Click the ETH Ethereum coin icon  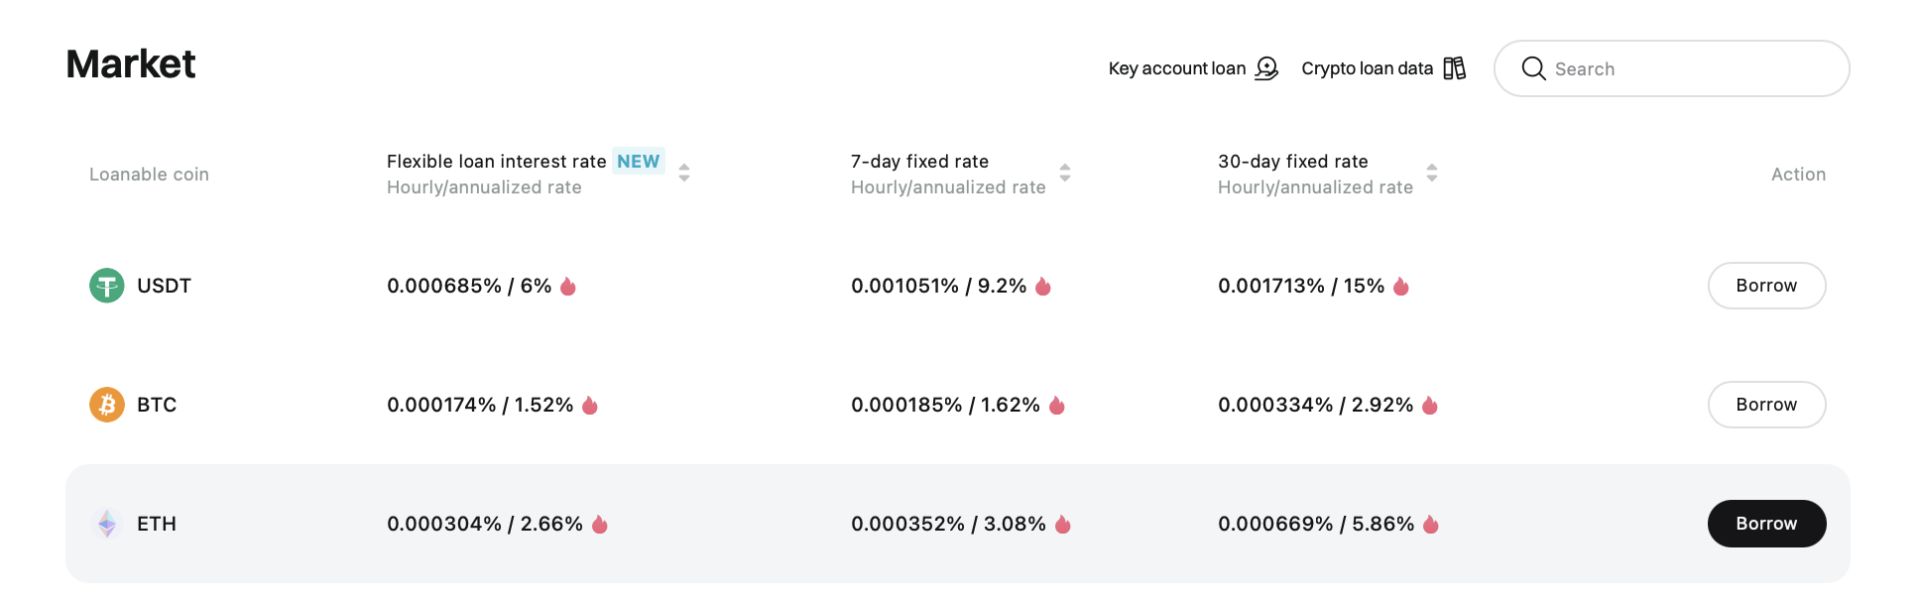(107, 524)
